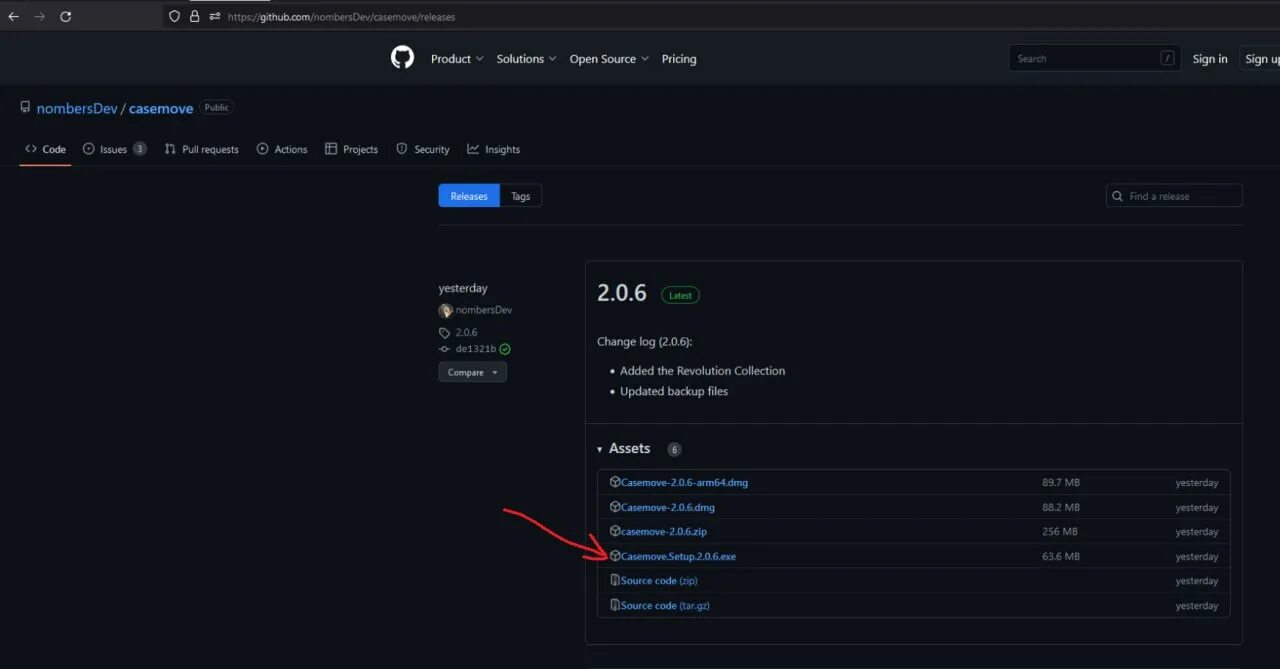This screenshot has height=669, width=1280.
Task: Click the tag icon next to 2.0.6
Action: 445,332
